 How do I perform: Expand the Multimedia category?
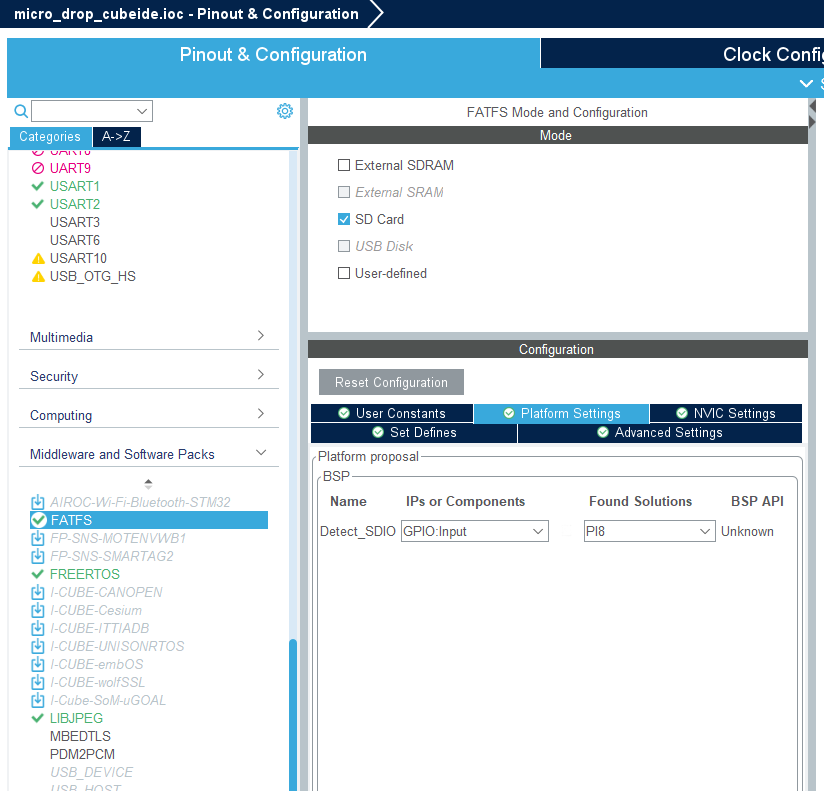(149, 337)
